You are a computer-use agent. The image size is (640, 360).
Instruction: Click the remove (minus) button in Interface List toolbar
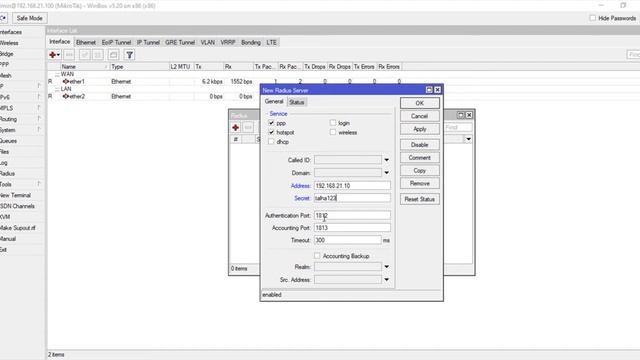click(x=69, y=55)
